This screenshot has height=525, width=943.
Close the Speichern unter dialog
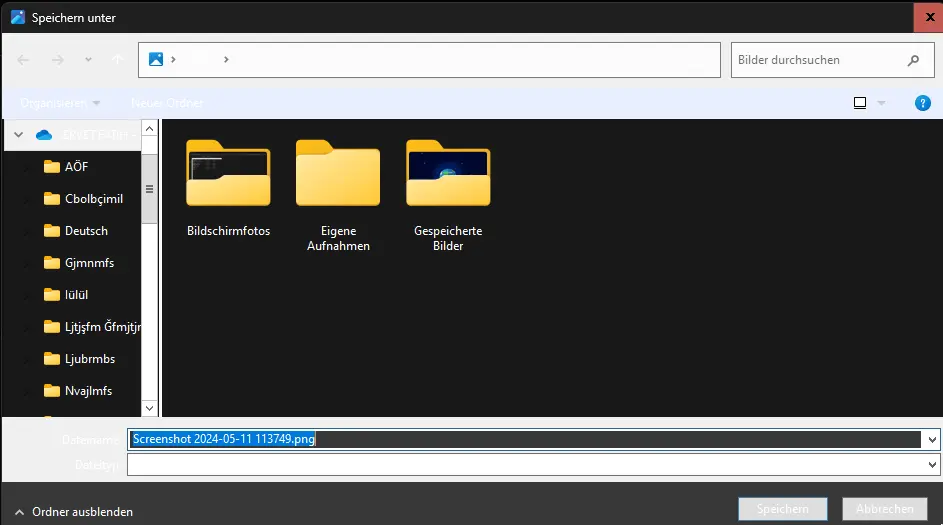pyautogui.click(x=929, y=17)
